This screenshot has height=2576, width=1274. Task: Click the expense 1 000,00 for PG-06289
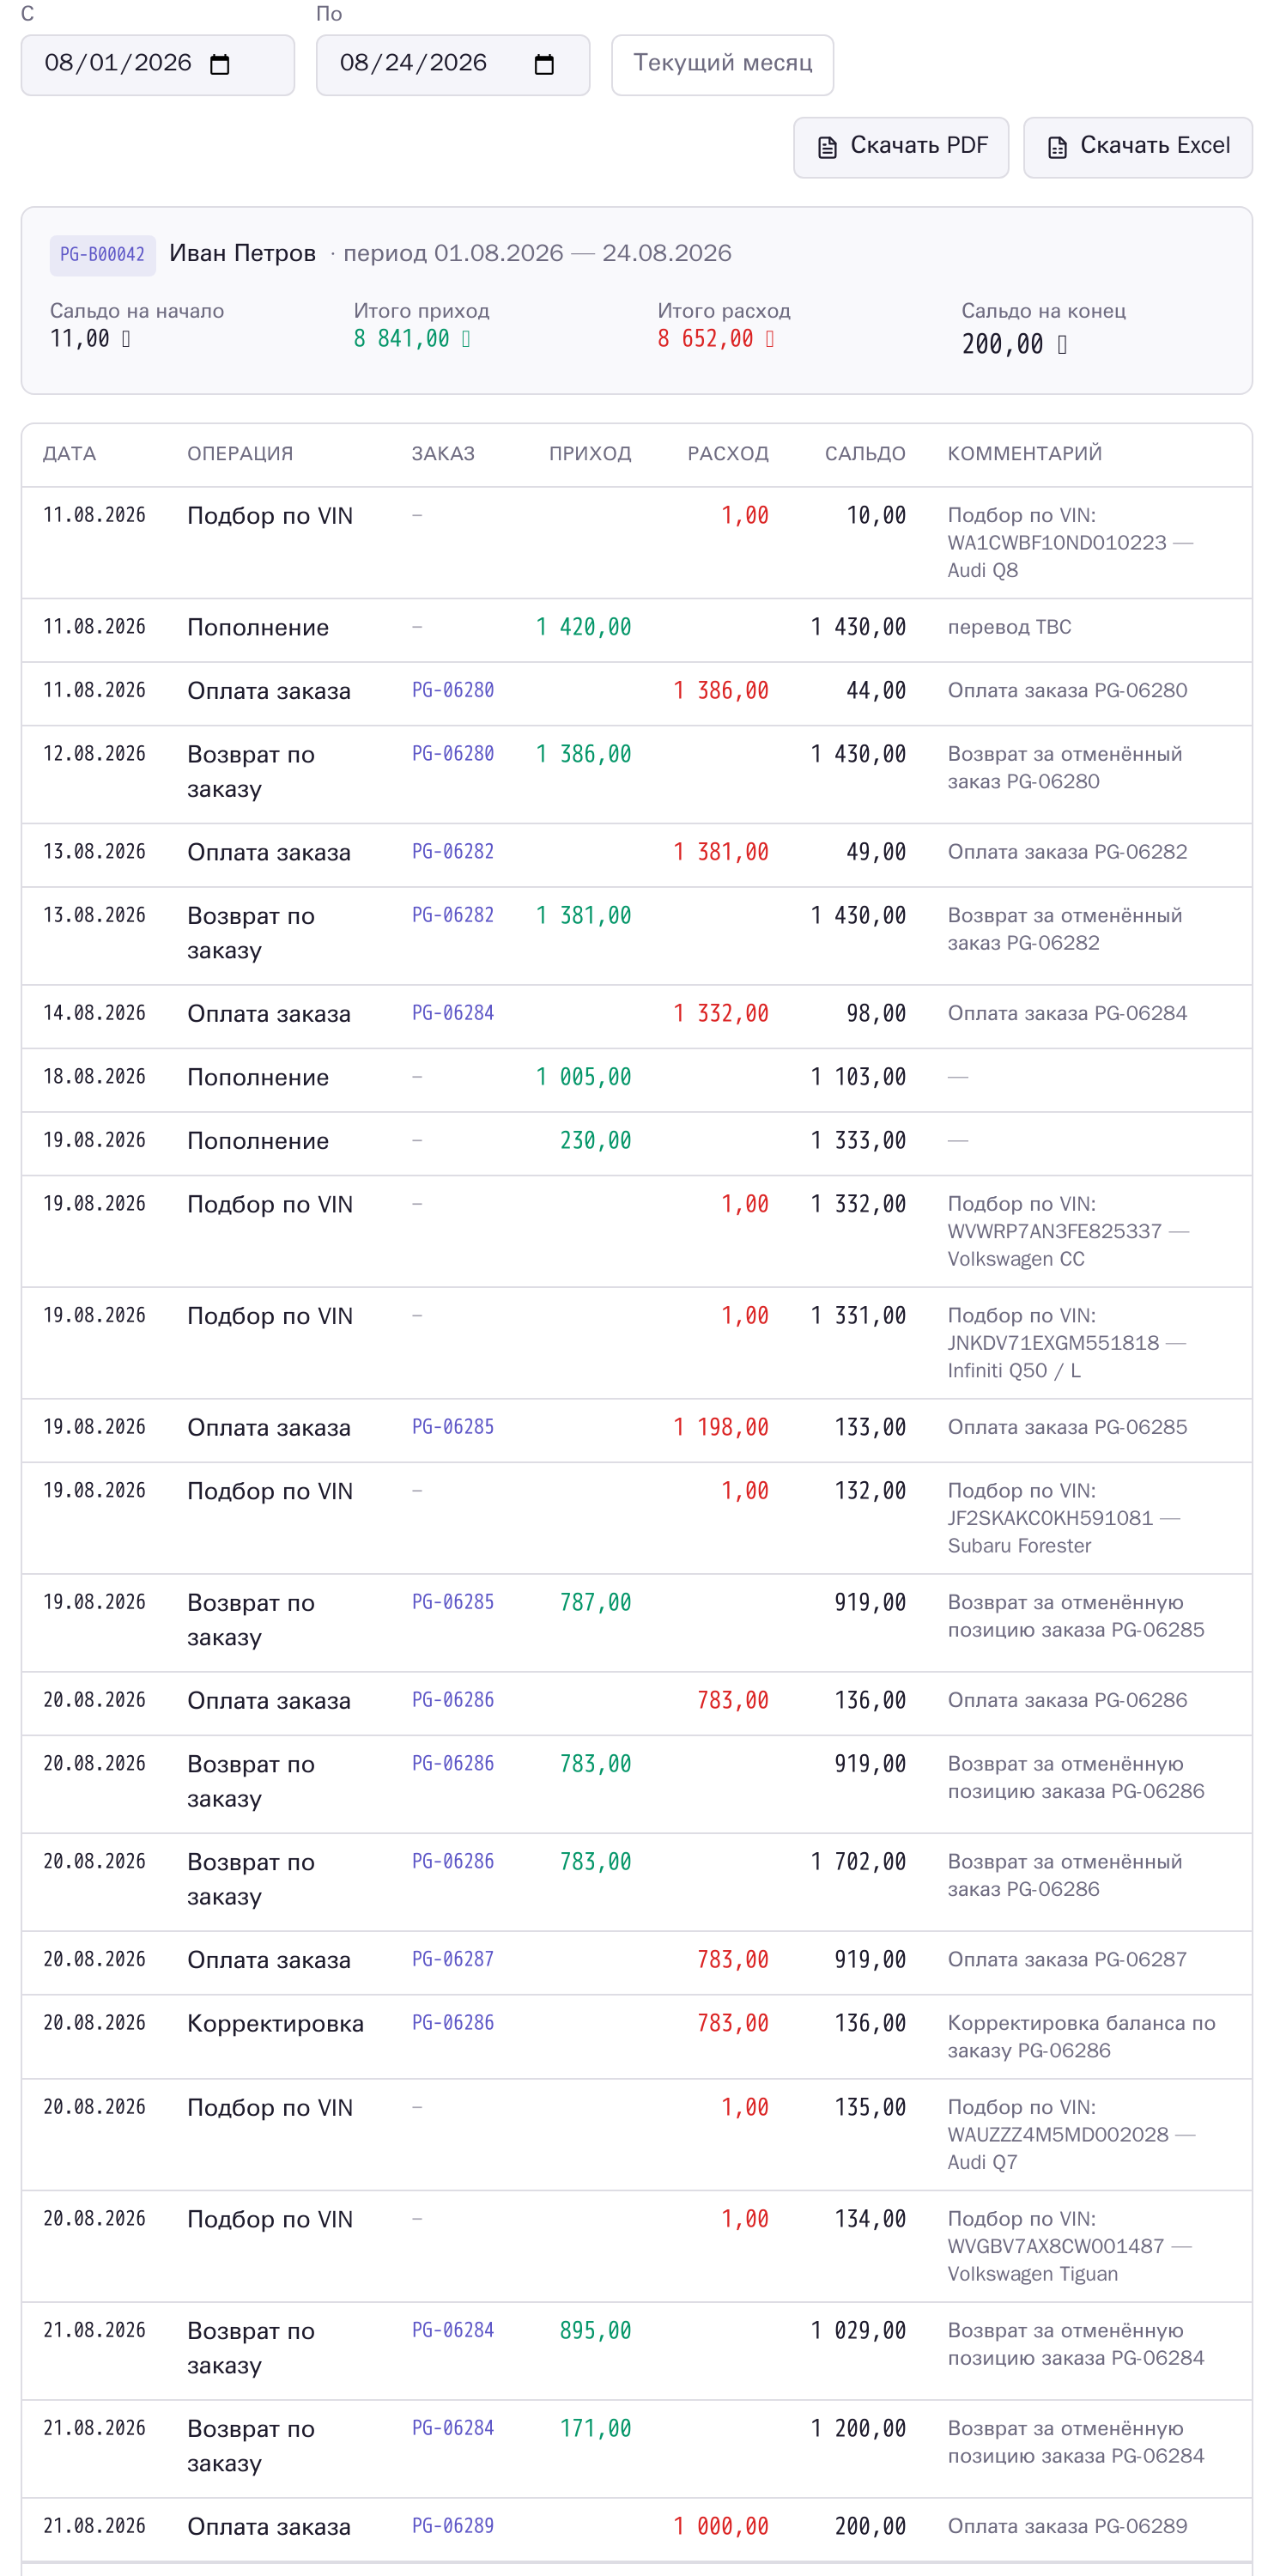click(721, 2526)
